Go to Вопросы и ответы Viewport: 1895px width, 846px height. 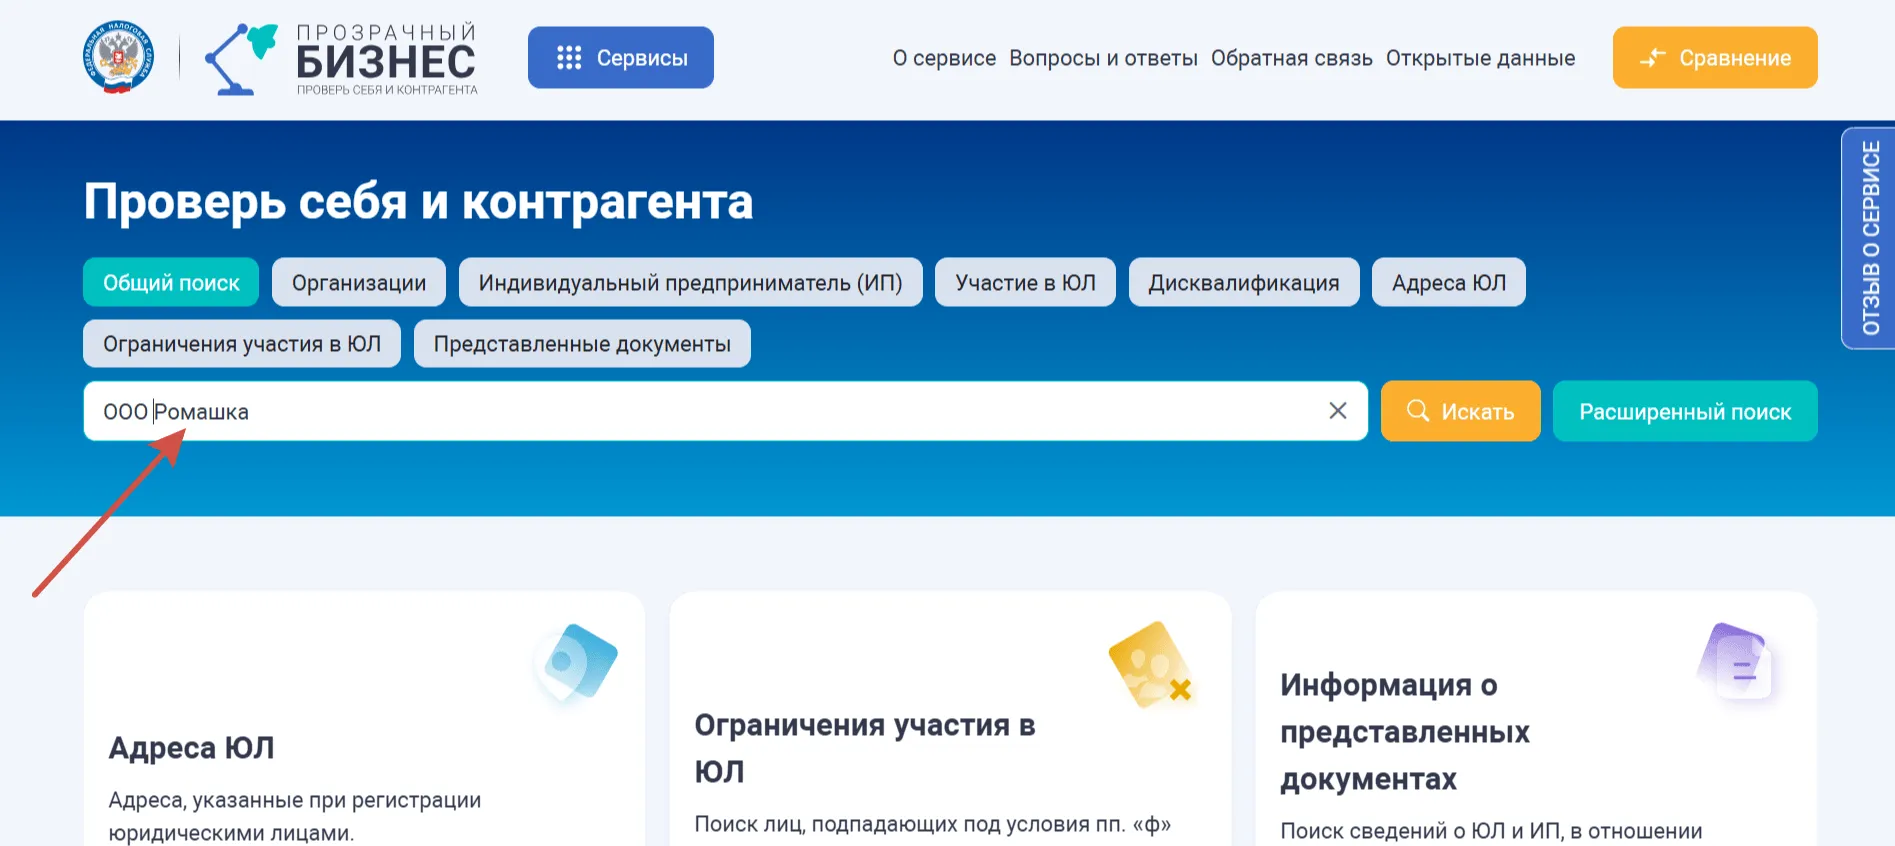click(x=1103, y=58)
